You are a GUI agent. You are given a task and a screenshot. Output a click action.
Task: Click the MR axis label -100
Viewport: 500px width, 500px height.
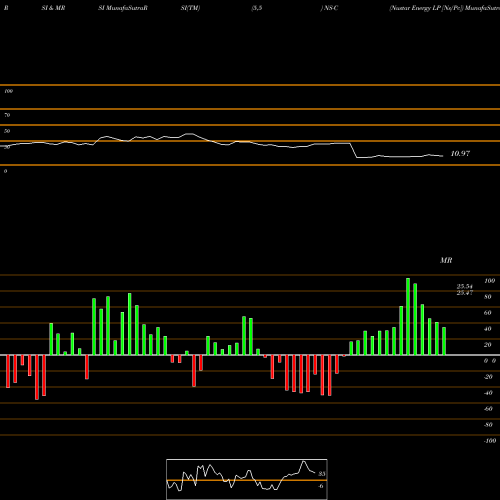tap(490, 441)
